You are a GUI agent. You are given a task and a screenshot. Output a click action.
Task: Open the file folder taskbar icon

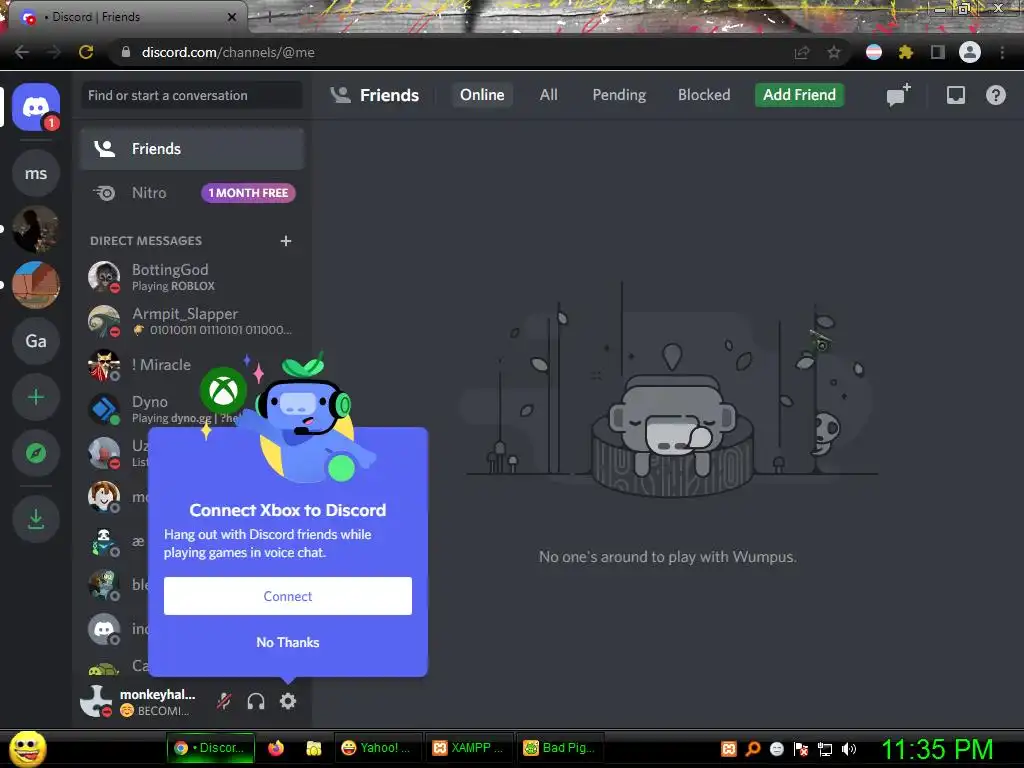coord(314,748)
